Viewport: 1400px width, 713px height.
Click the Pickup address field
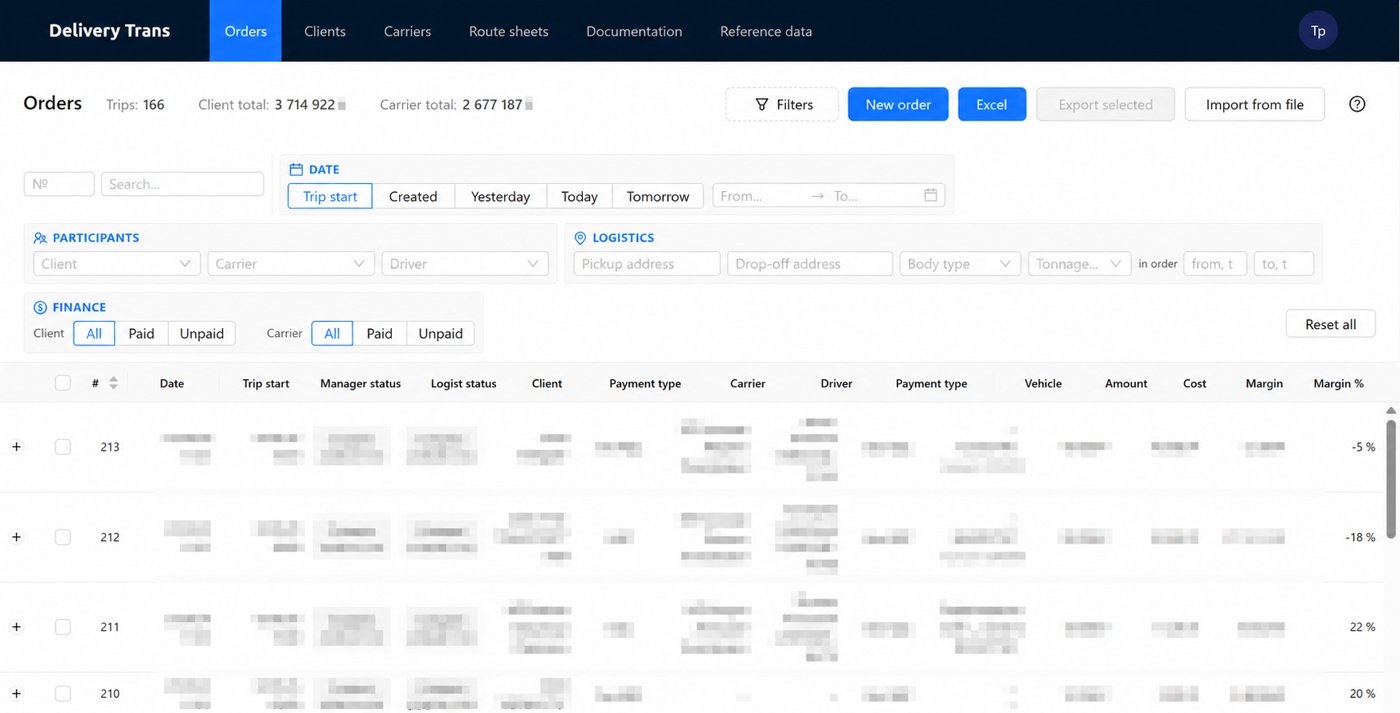coord(647,264)
